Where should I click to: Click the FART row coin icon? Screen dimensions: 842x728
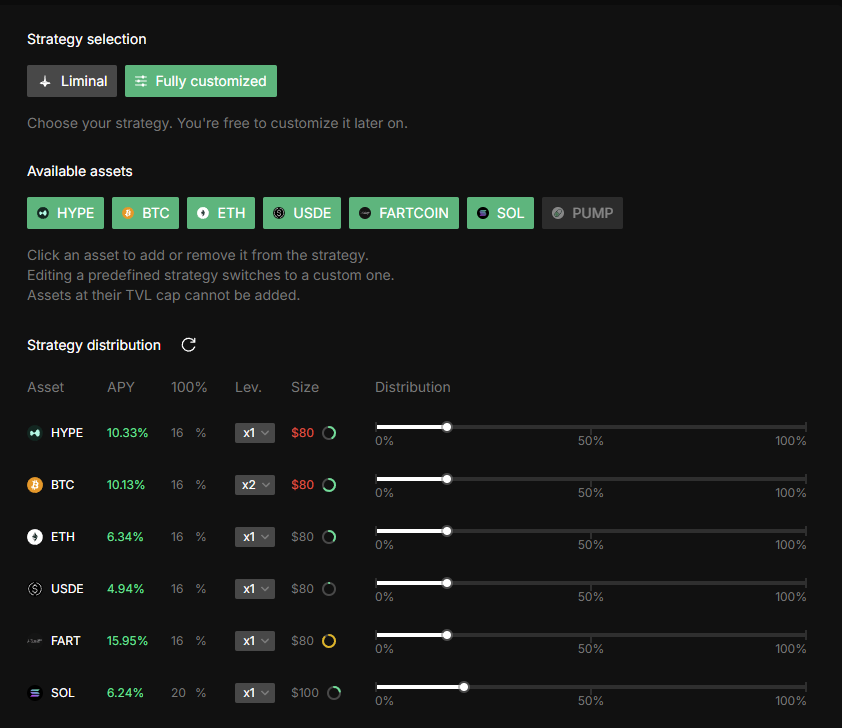click(35, 641)
